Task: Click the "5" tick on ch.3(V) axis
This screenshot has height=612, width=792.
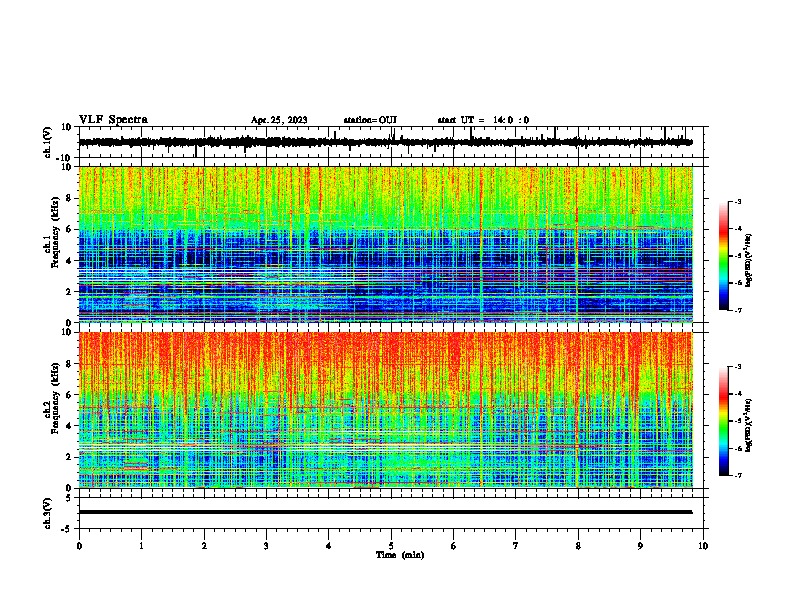Action: (x=69, y=497)
